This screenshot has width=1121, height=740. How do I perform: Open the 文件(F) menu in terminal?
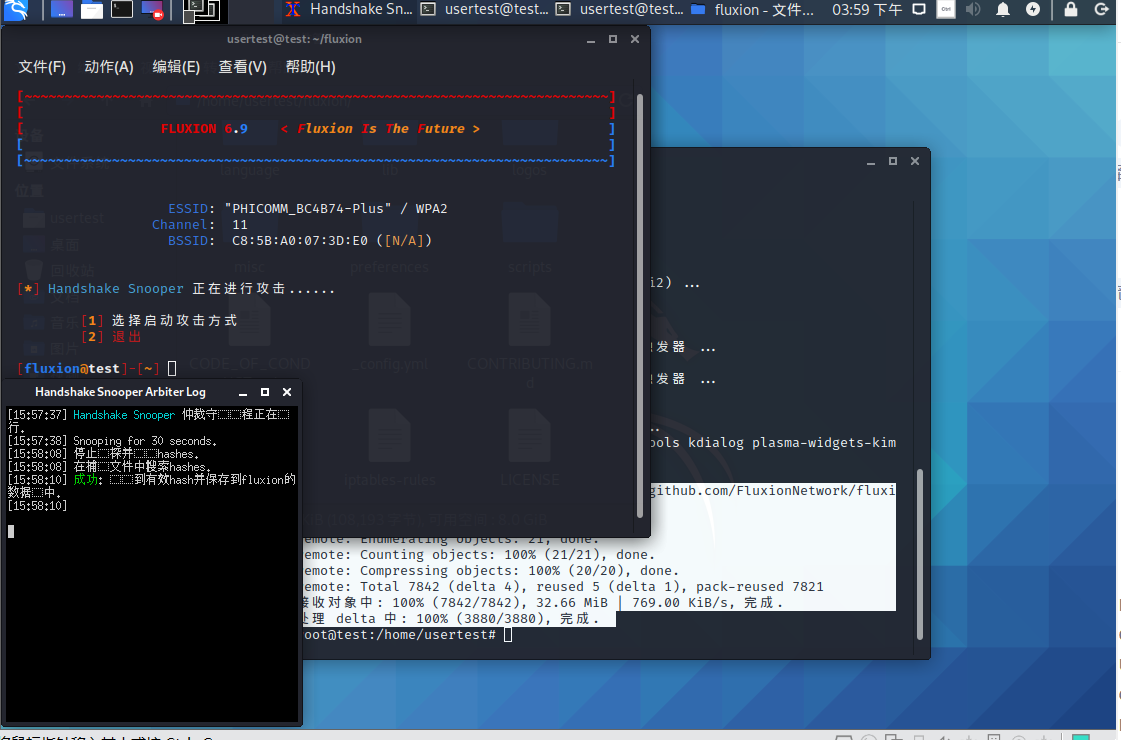pyautogui.click(x=41, y=66)
